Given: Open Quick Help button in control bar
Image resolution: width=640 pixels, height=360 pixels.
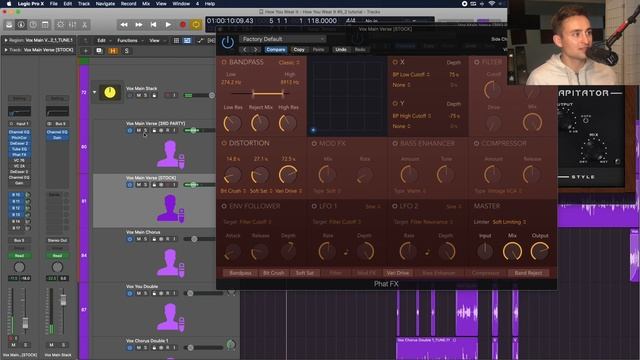Looking at the screenshot, I should (33, 25).
